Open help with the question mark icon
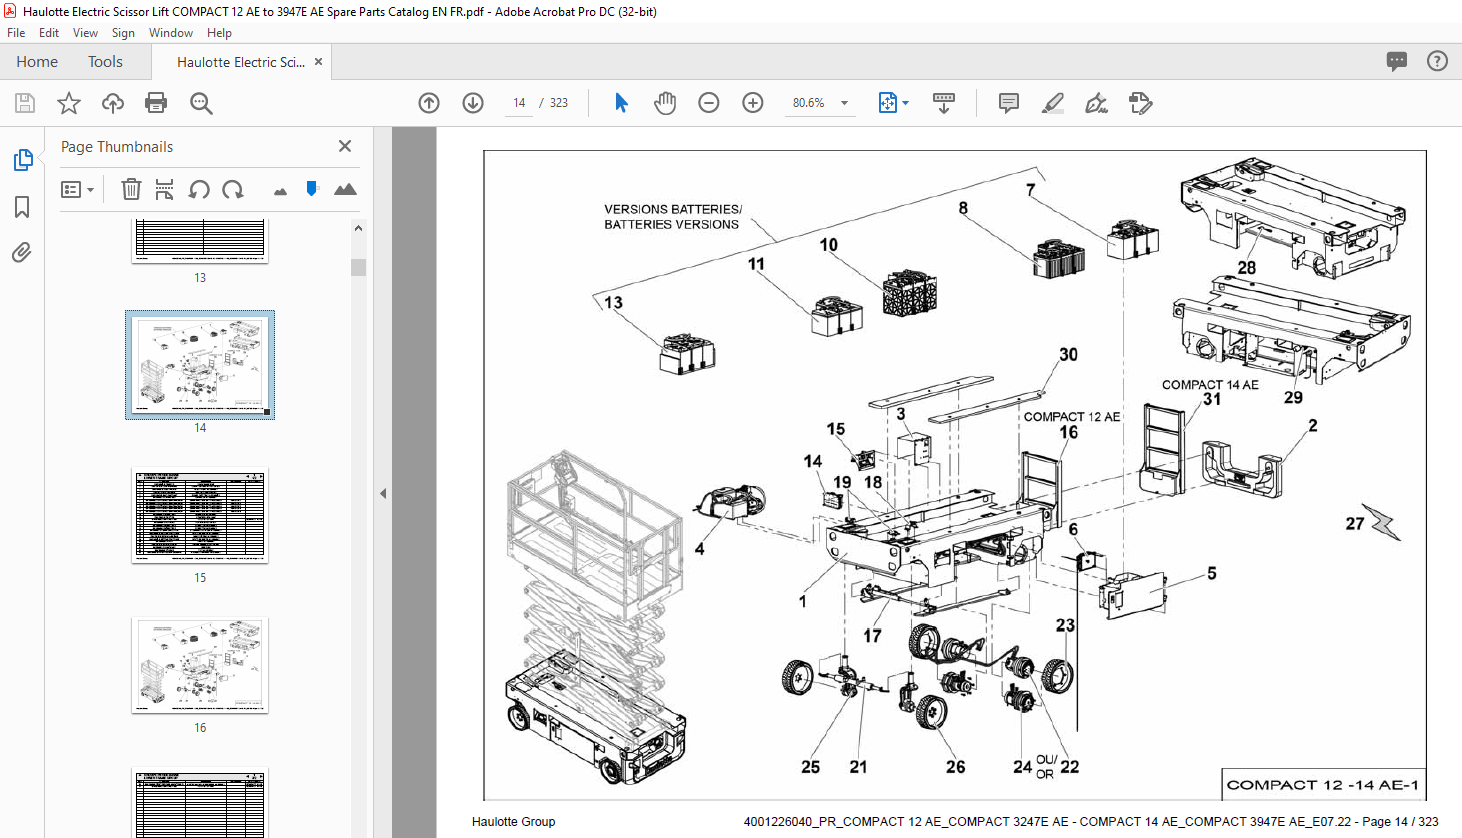This screenshot has height=838, width=1462. click(x=1437, y=61)
